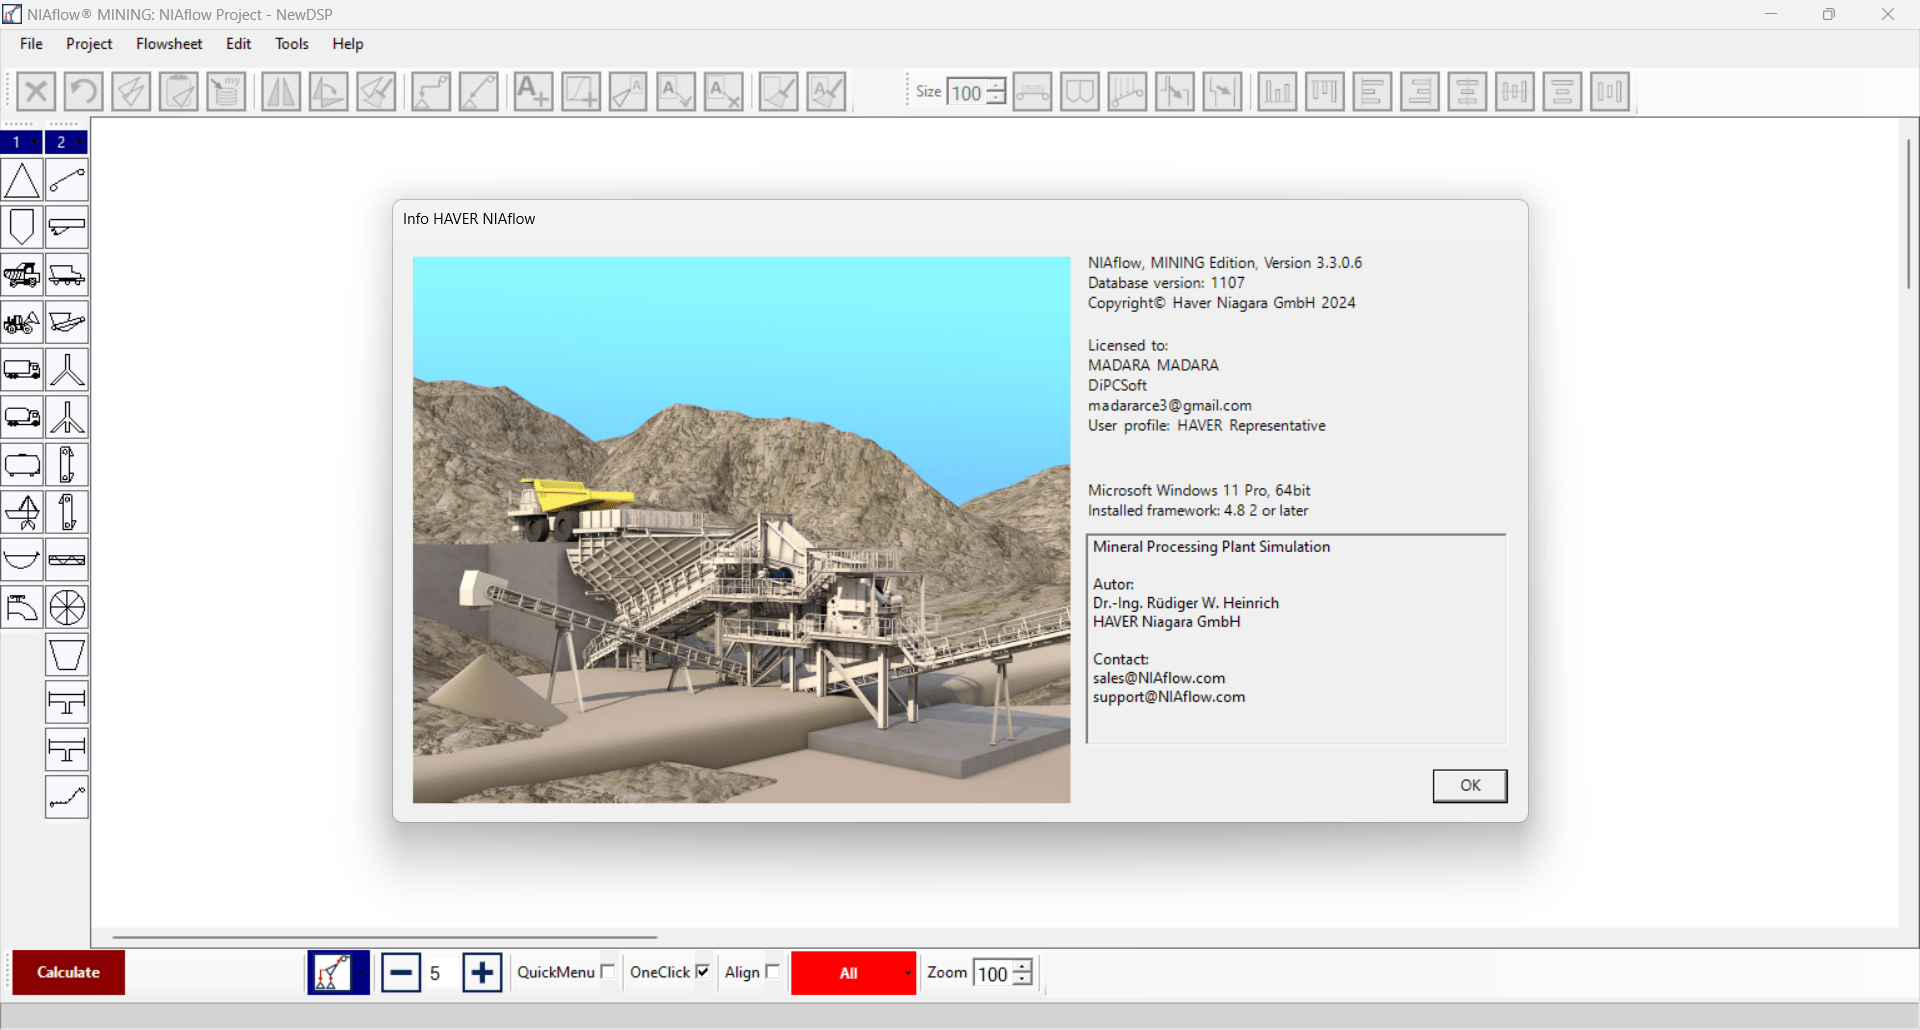
Task: Open the Edit menu
Action: click(238, 44)
